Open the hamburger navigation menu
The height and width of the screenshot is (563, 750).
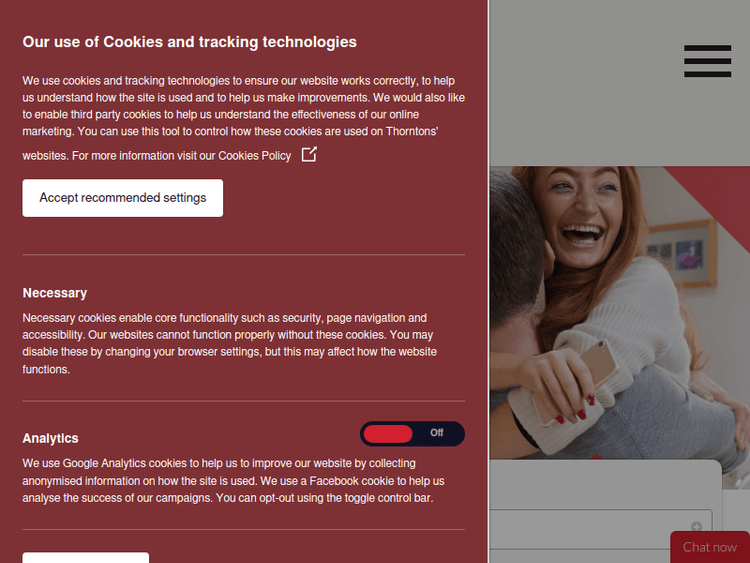click(707, 61)
